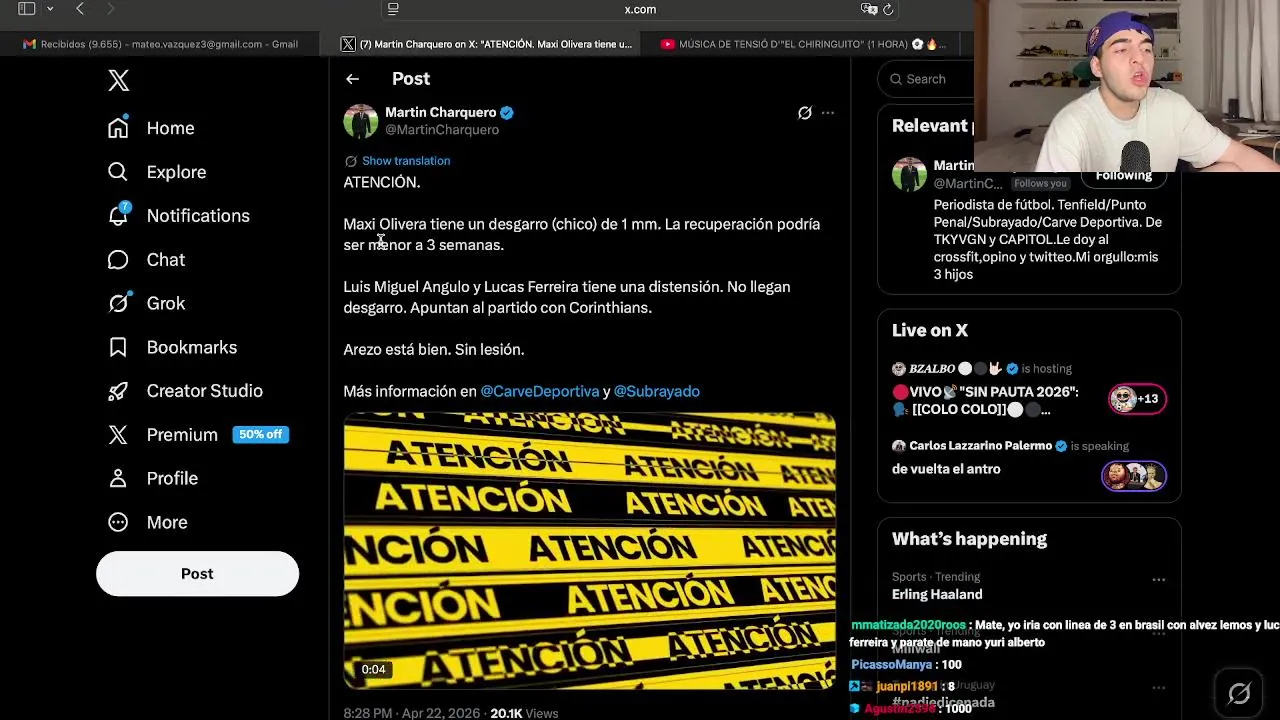Open Creator Studio
The image size is (1280, 720).
coord(185,391)
